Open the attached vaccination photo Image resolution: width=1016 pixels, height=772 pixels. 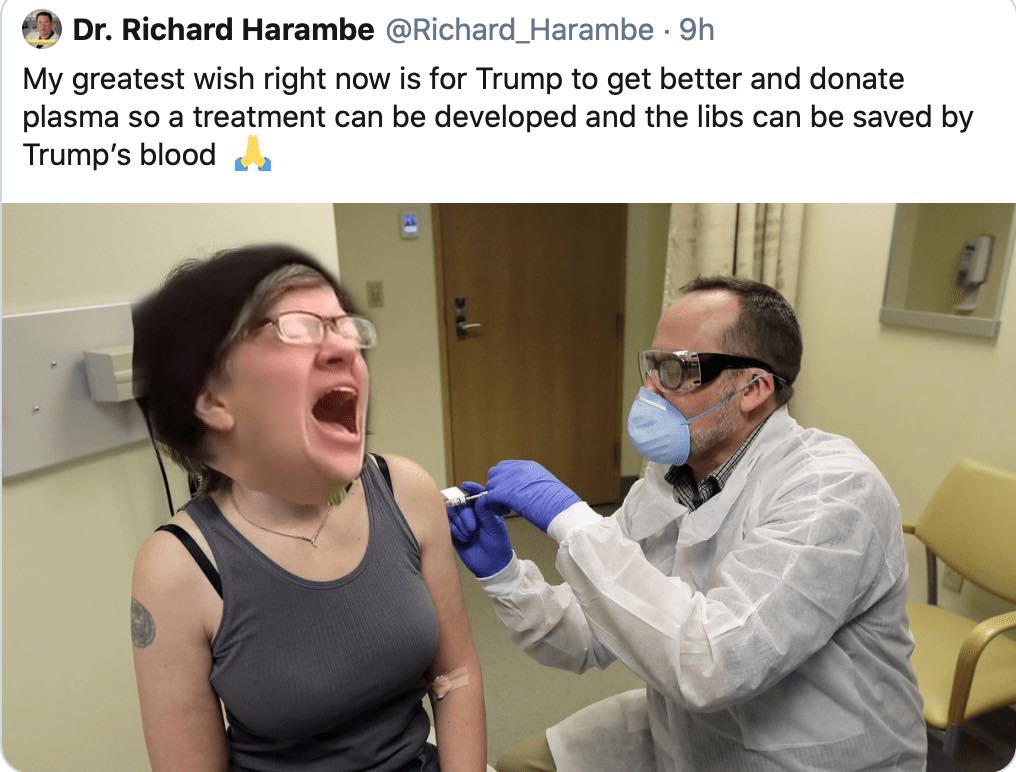(x=508, y=487)
